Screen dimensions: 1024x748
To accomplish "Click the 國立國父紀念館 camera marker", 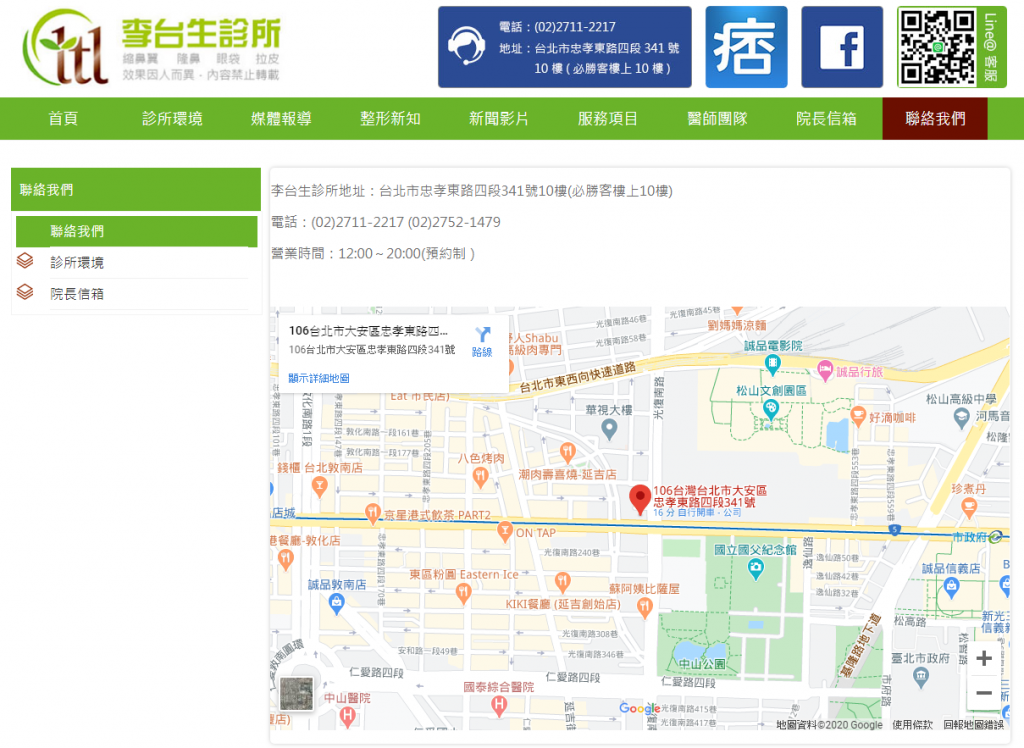I will point(756,569).
